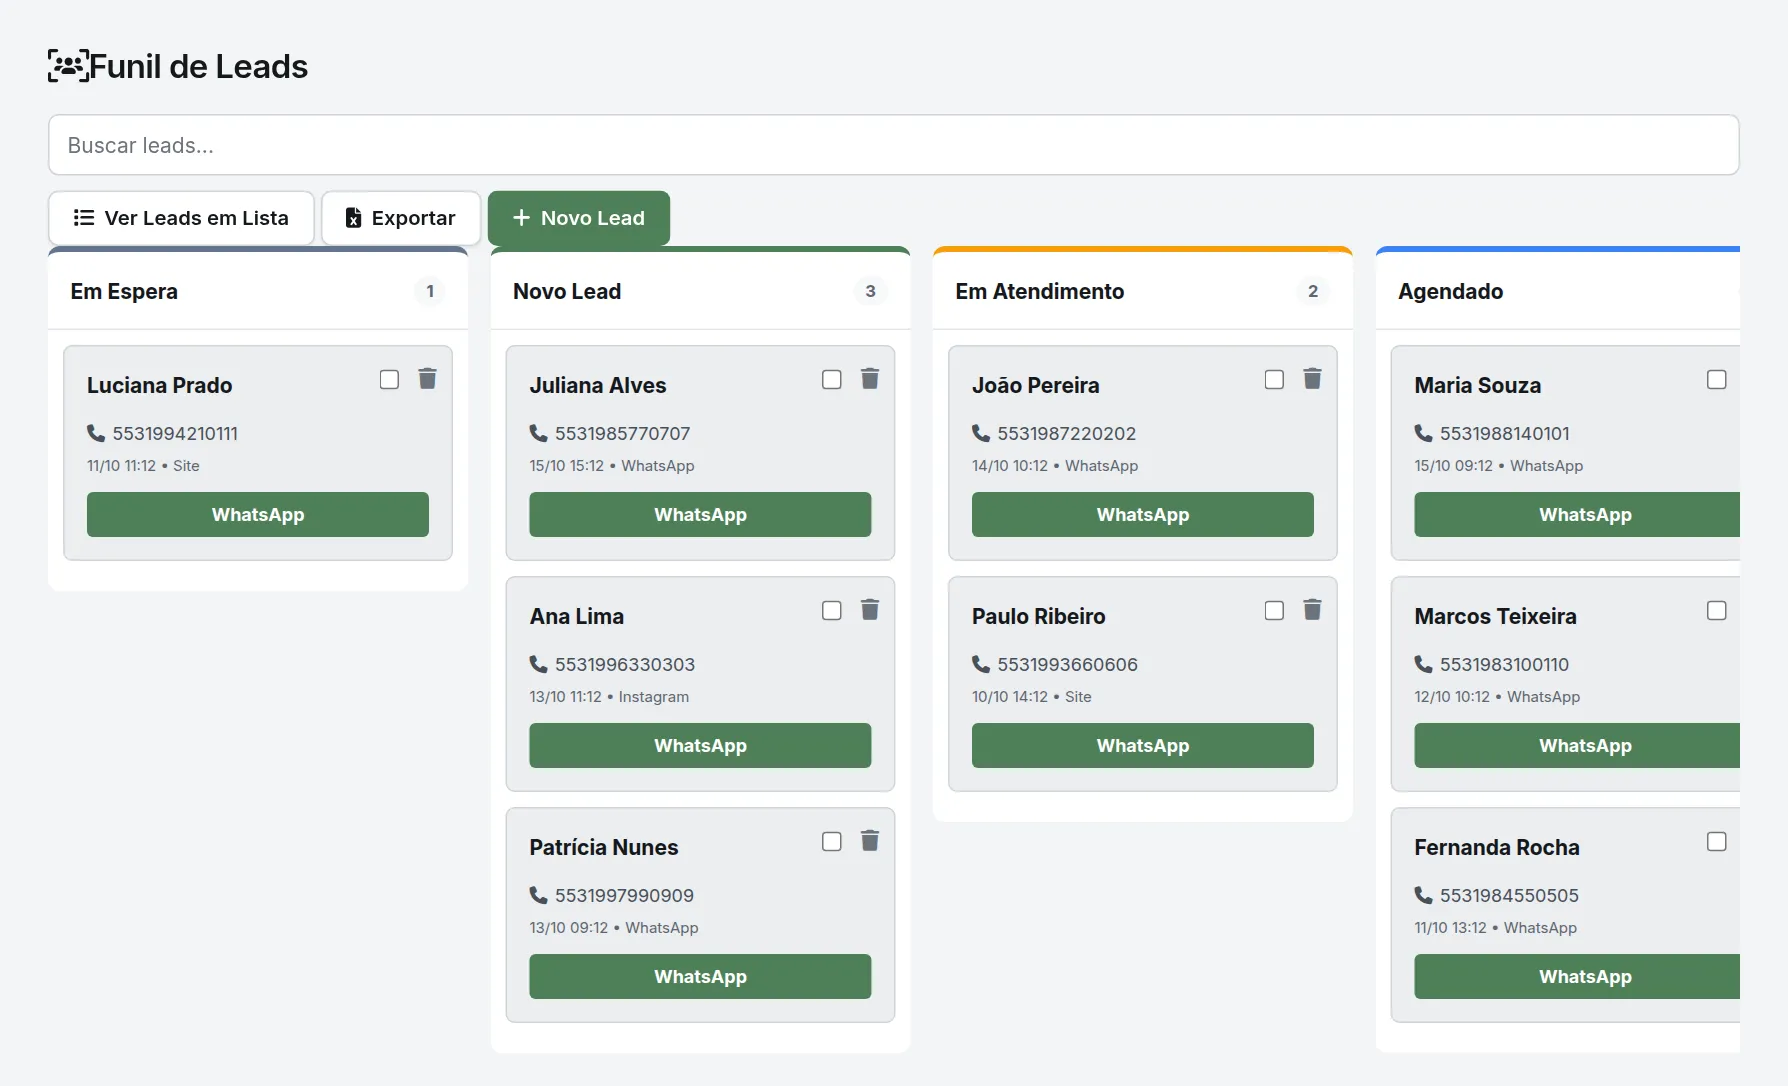Screen dimensions: 1788x1086
Task: Click phone icon next to 5531983100110
Action: [1423, 664]
